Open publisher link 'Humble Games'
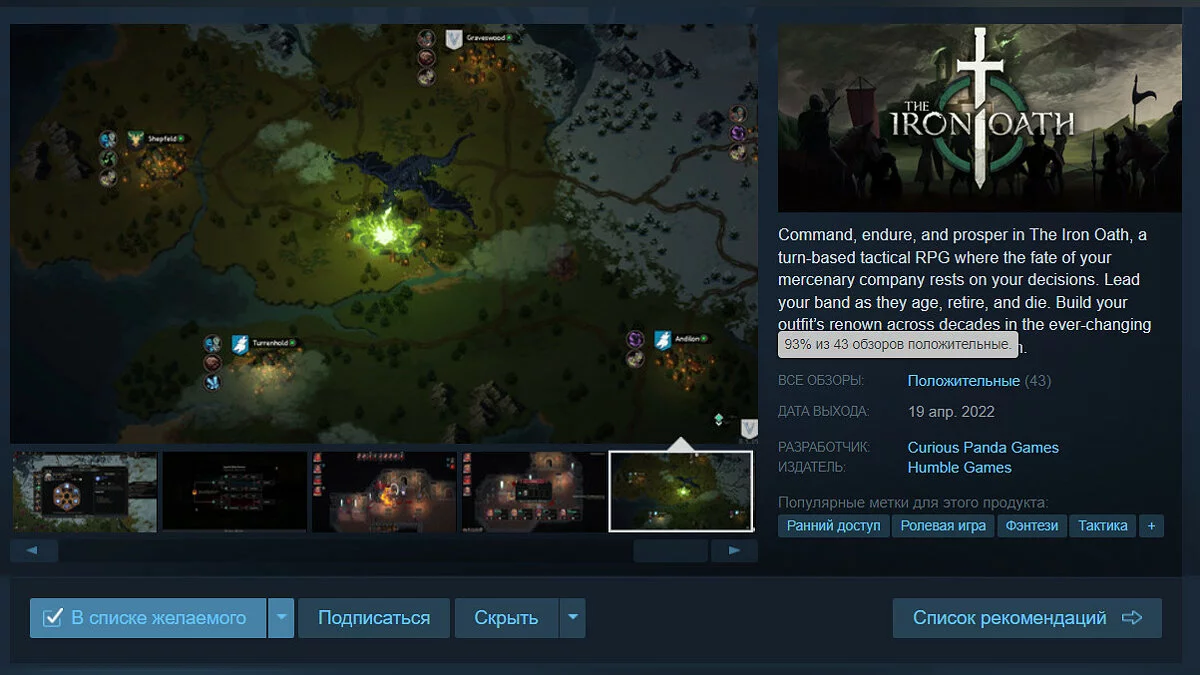This screenshot has width=1200, height=675. point(959,467)
